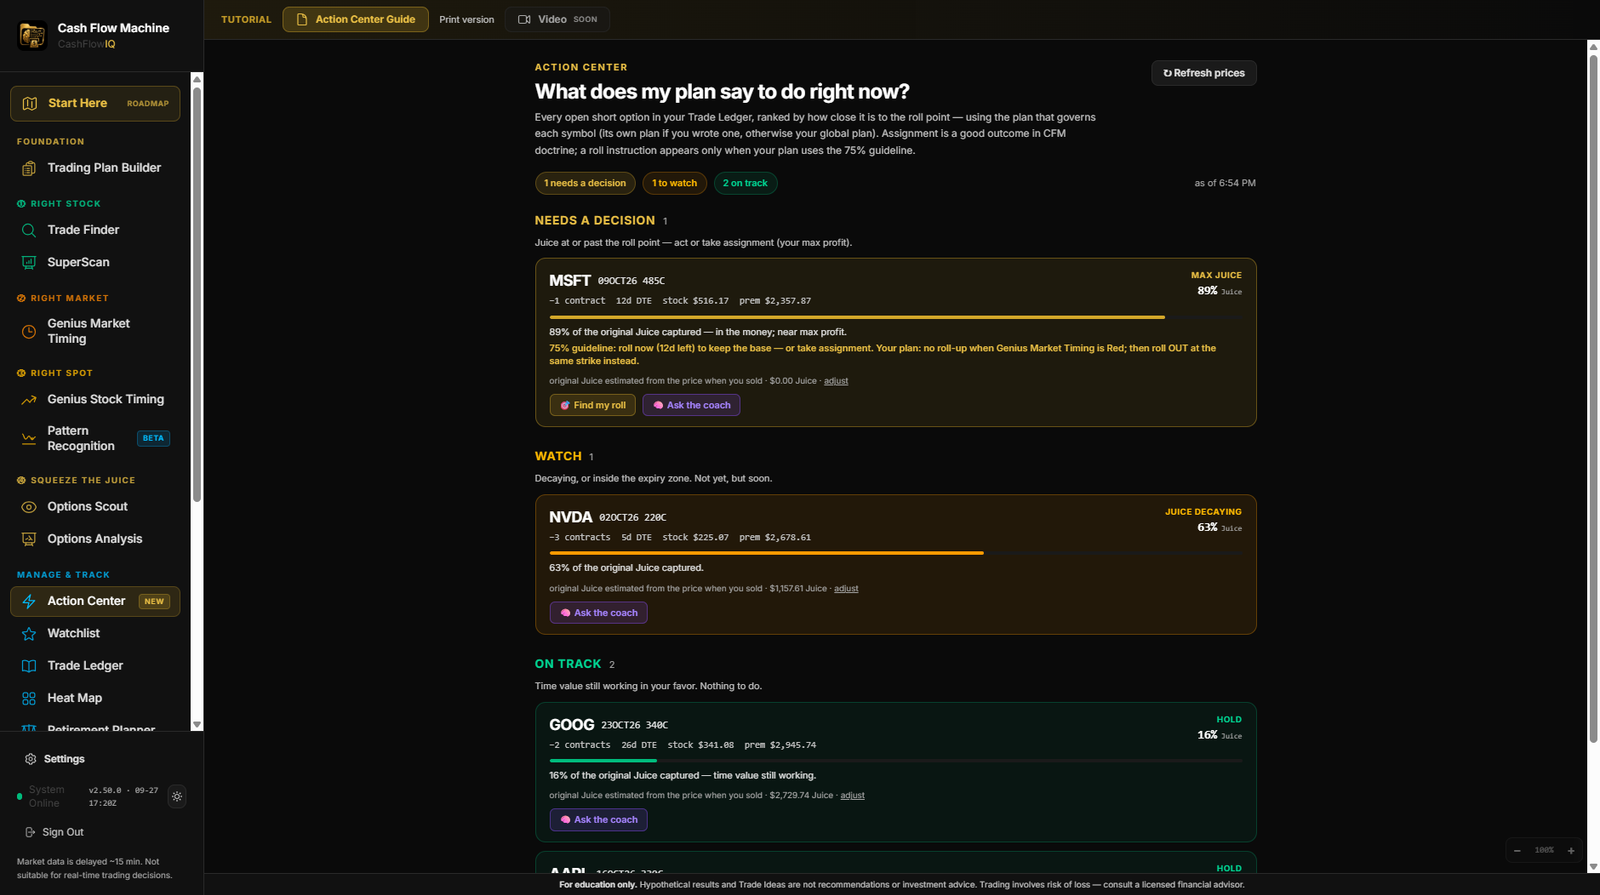Click the adjust link on MSFT card
The image size is (1600, 895).
[x=836, y=381]
